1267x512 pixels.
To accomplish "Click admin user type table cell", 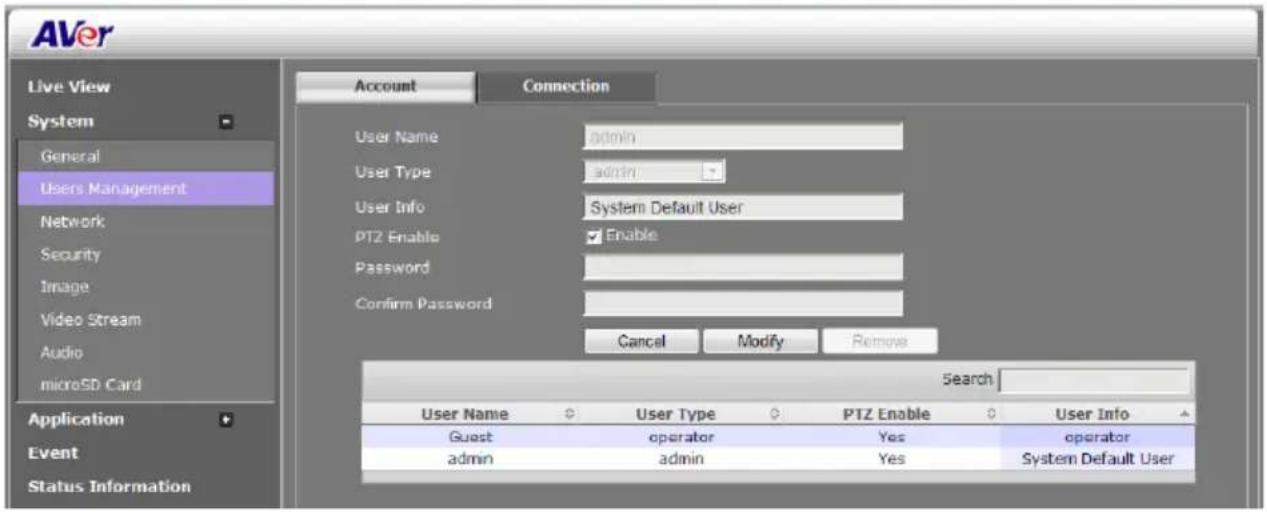I will coord(683,459).
